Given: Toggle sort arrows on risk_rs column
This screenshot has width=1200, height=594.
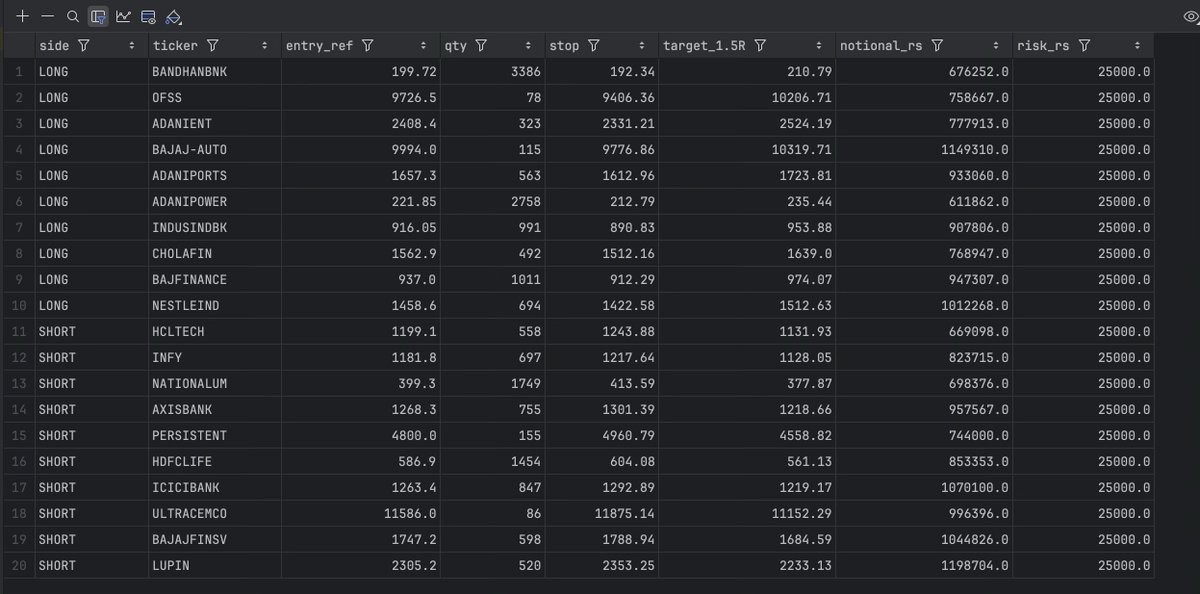Looking at the screenshot, I should (x=1138, y=46).
